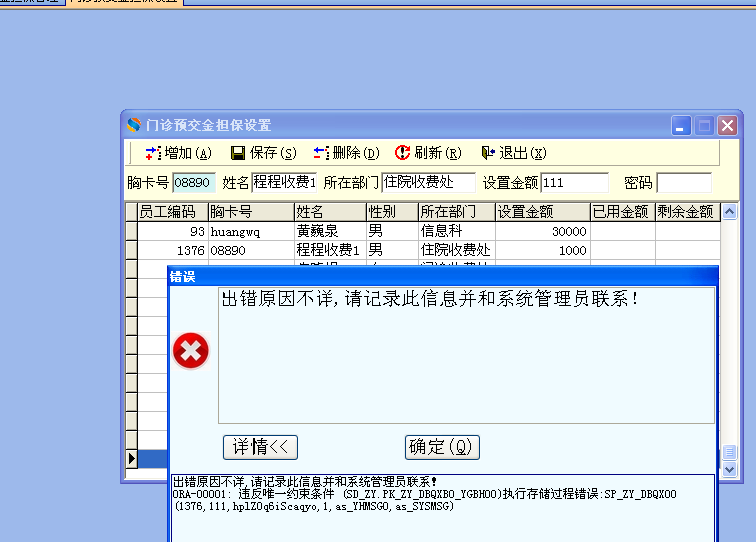This screenshot has width=756, height=542.
Task: Minimize the 门诊预交金担保设置 window
Action: coord(681,125)
